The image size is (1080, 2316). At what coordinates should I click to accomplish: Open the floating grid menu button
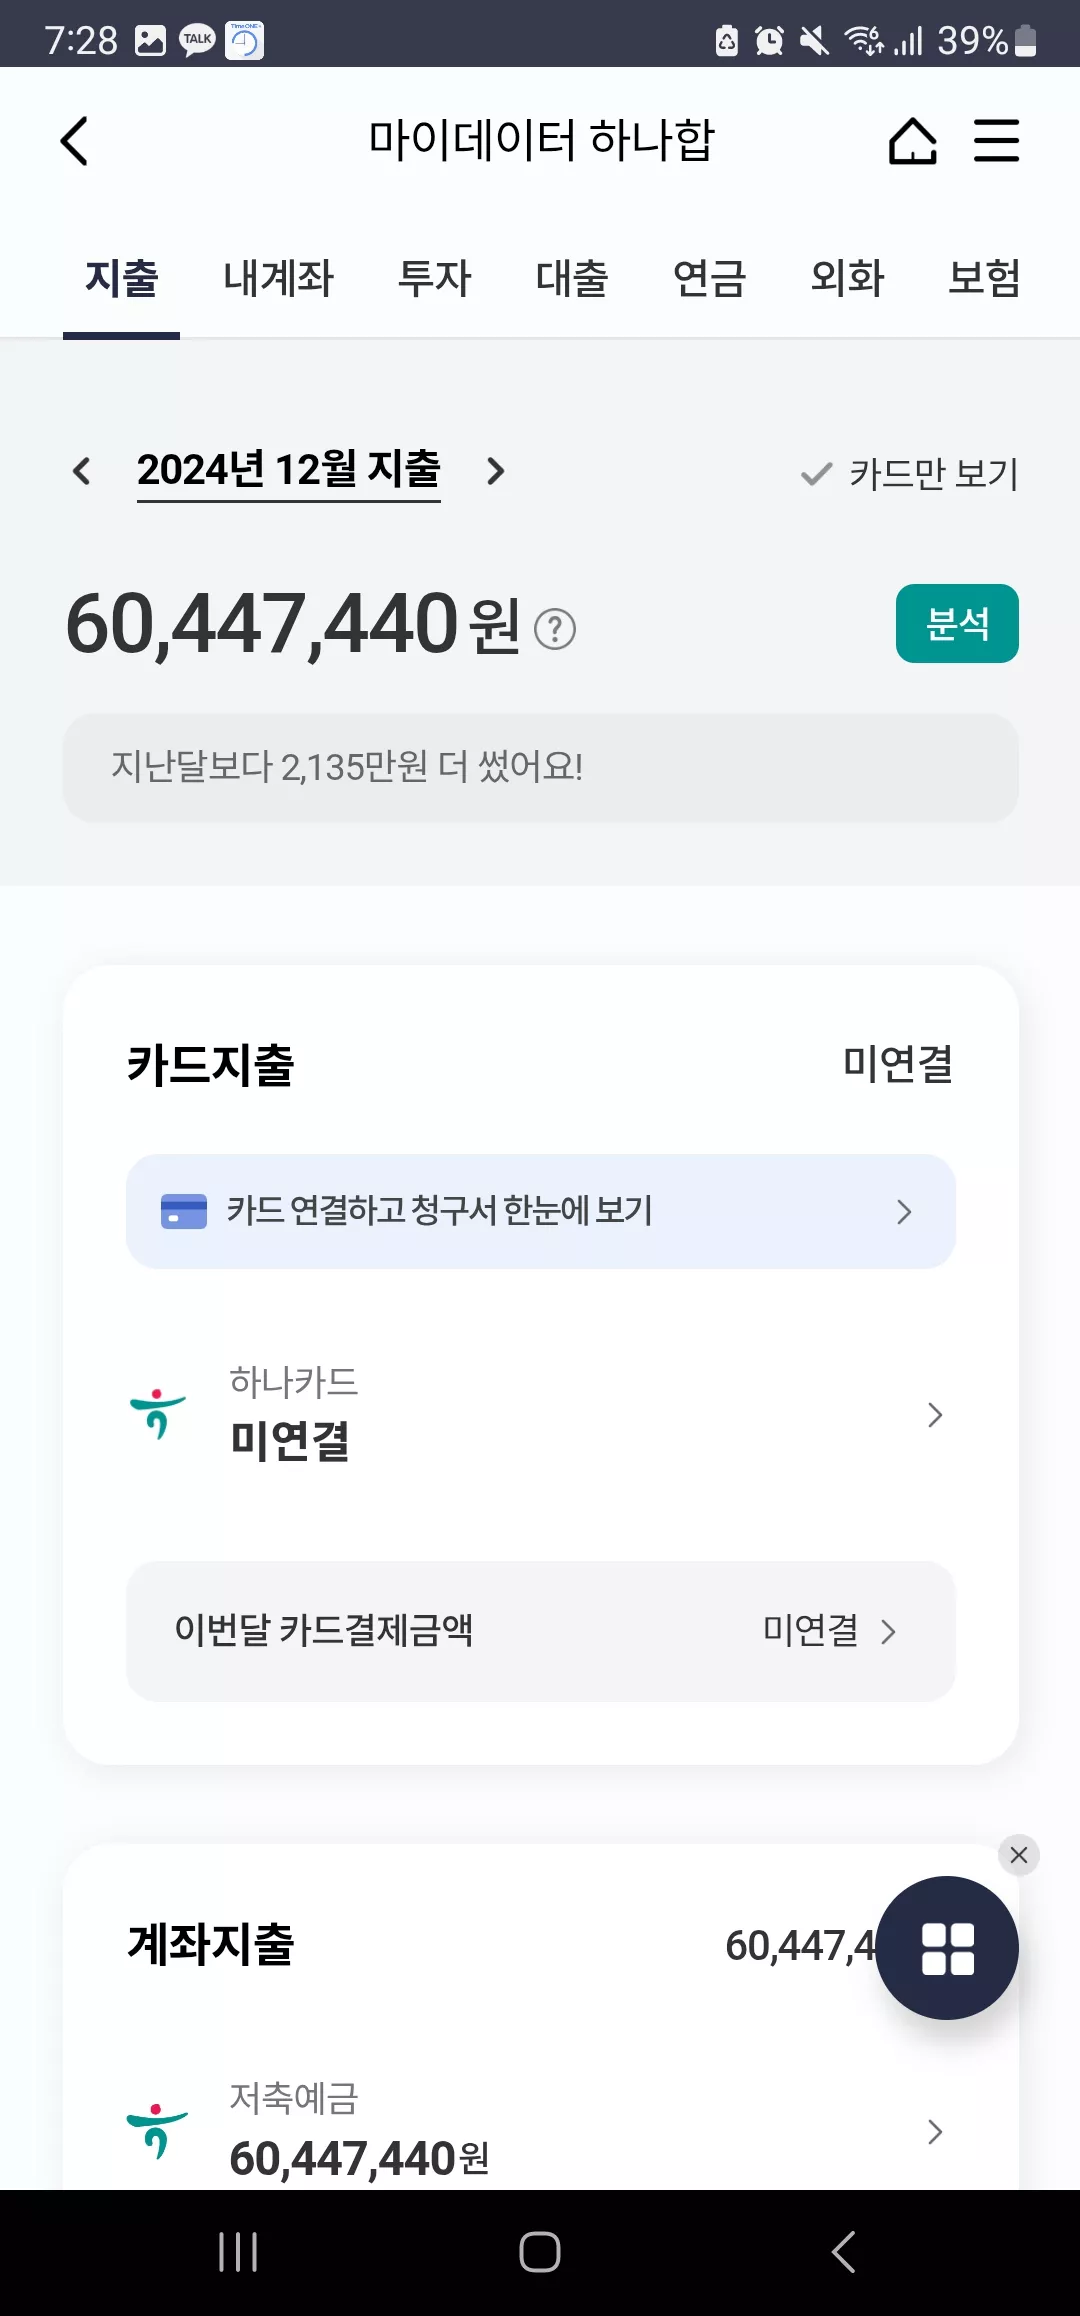point(947,1948)
